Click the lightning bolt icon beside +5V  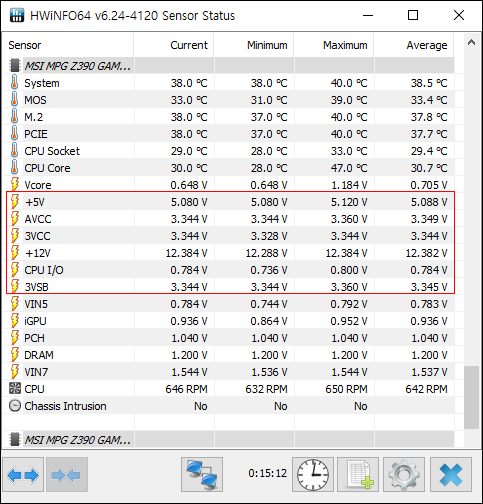(15, 201)
